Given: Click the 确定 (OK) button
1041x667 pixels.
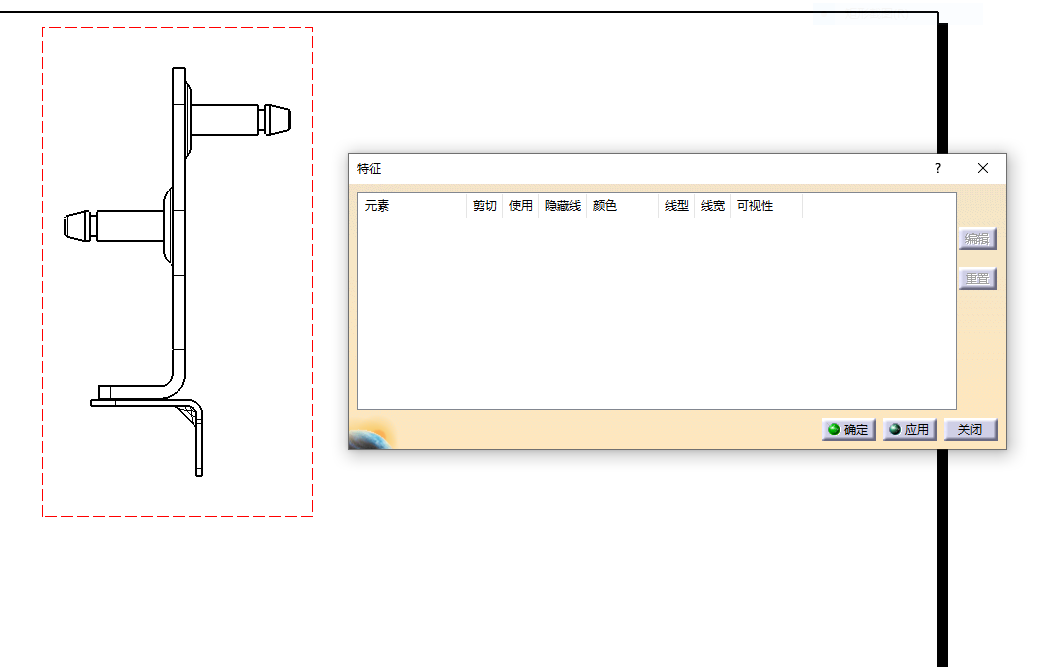Looking at the screenshot, I should [848, 430].
